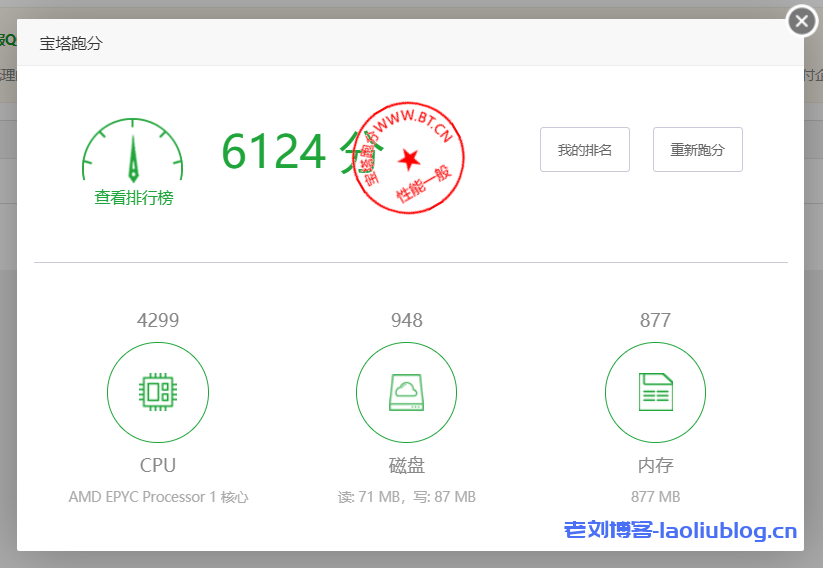
Task: Click the disk score 948
Action: 406,320
